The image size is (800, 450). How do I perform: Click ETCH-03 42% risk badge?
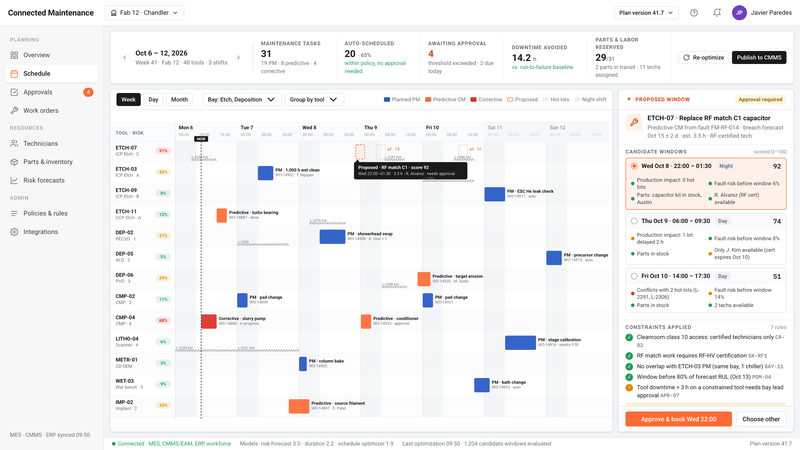coord(163,172)
